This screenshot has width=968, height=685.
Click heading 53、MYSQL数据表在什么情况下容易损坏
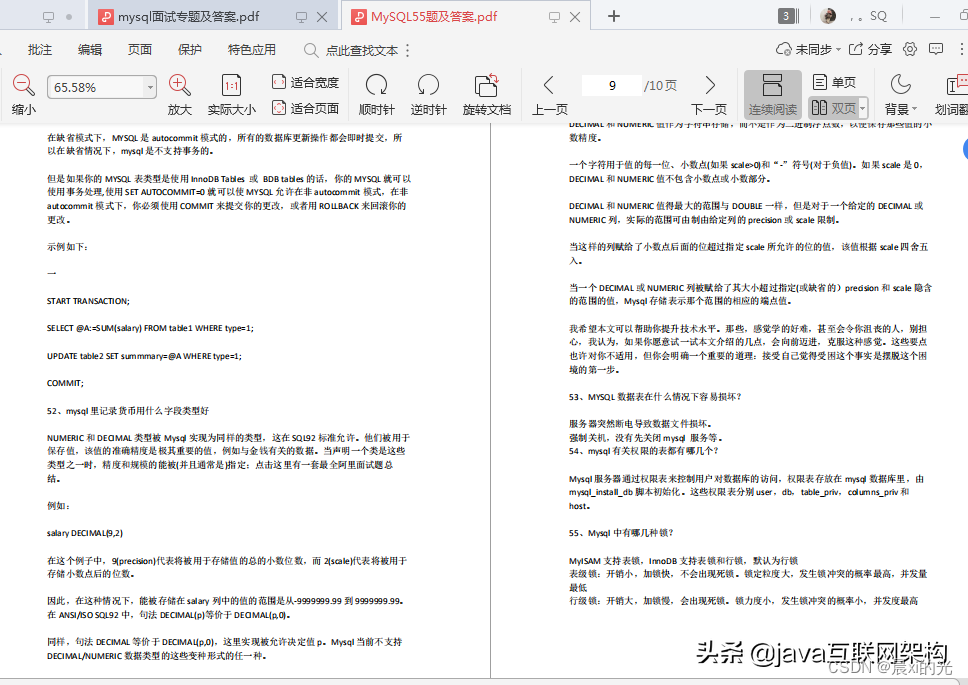coord(654,397)
